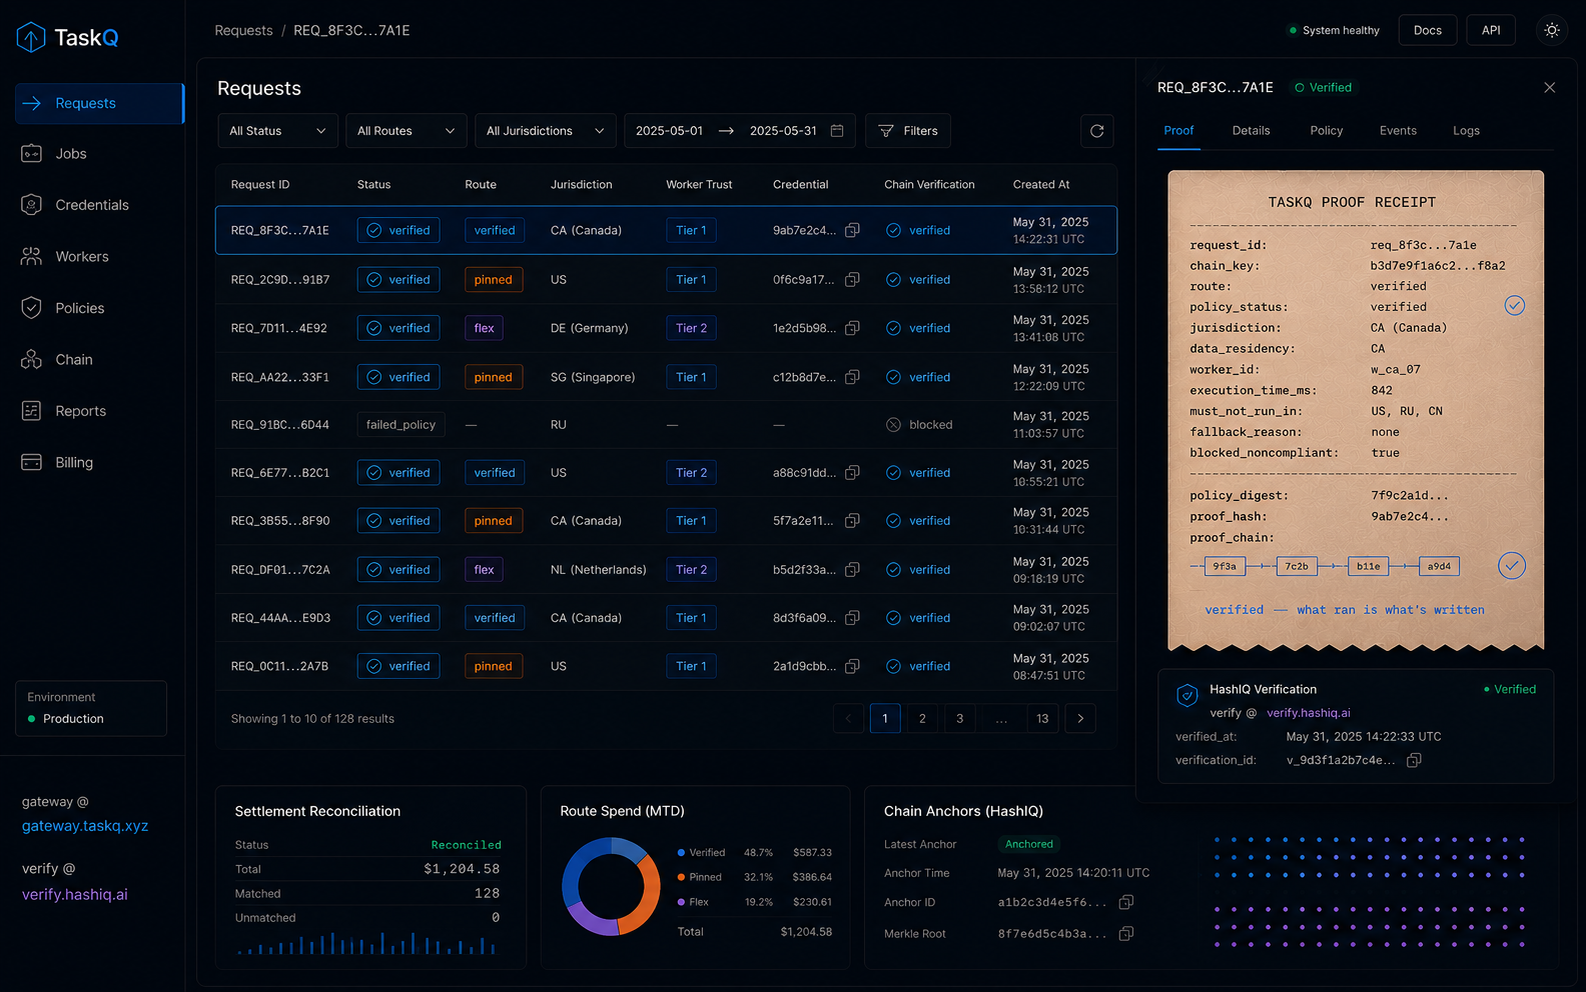
Task: Open the Logs tab
Action: tap(1466, 131)
